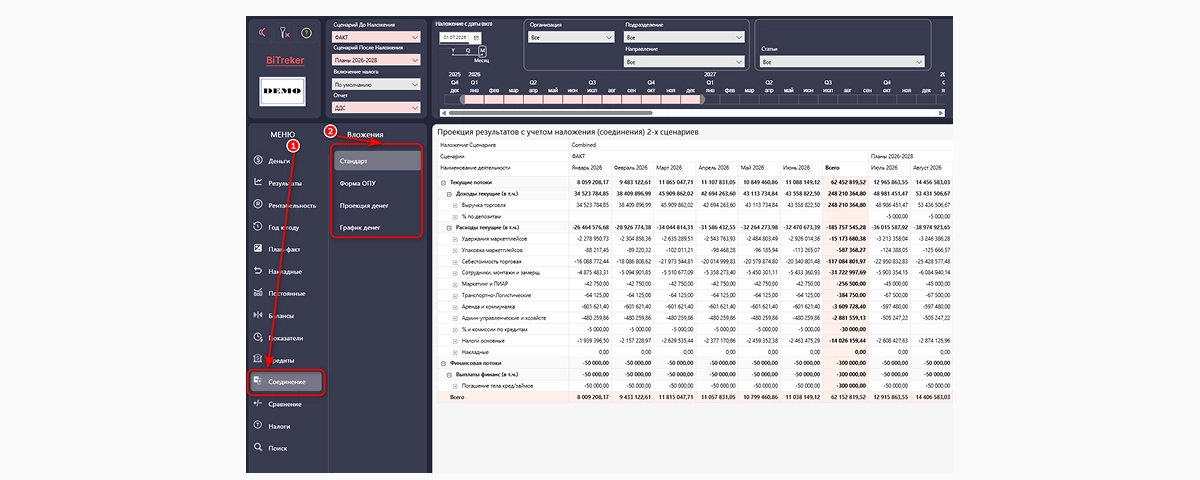This screenshot has width=1200, height=480.
Task: Click the Аренда и коммуналка row label
Action: [x=490, y=306]
